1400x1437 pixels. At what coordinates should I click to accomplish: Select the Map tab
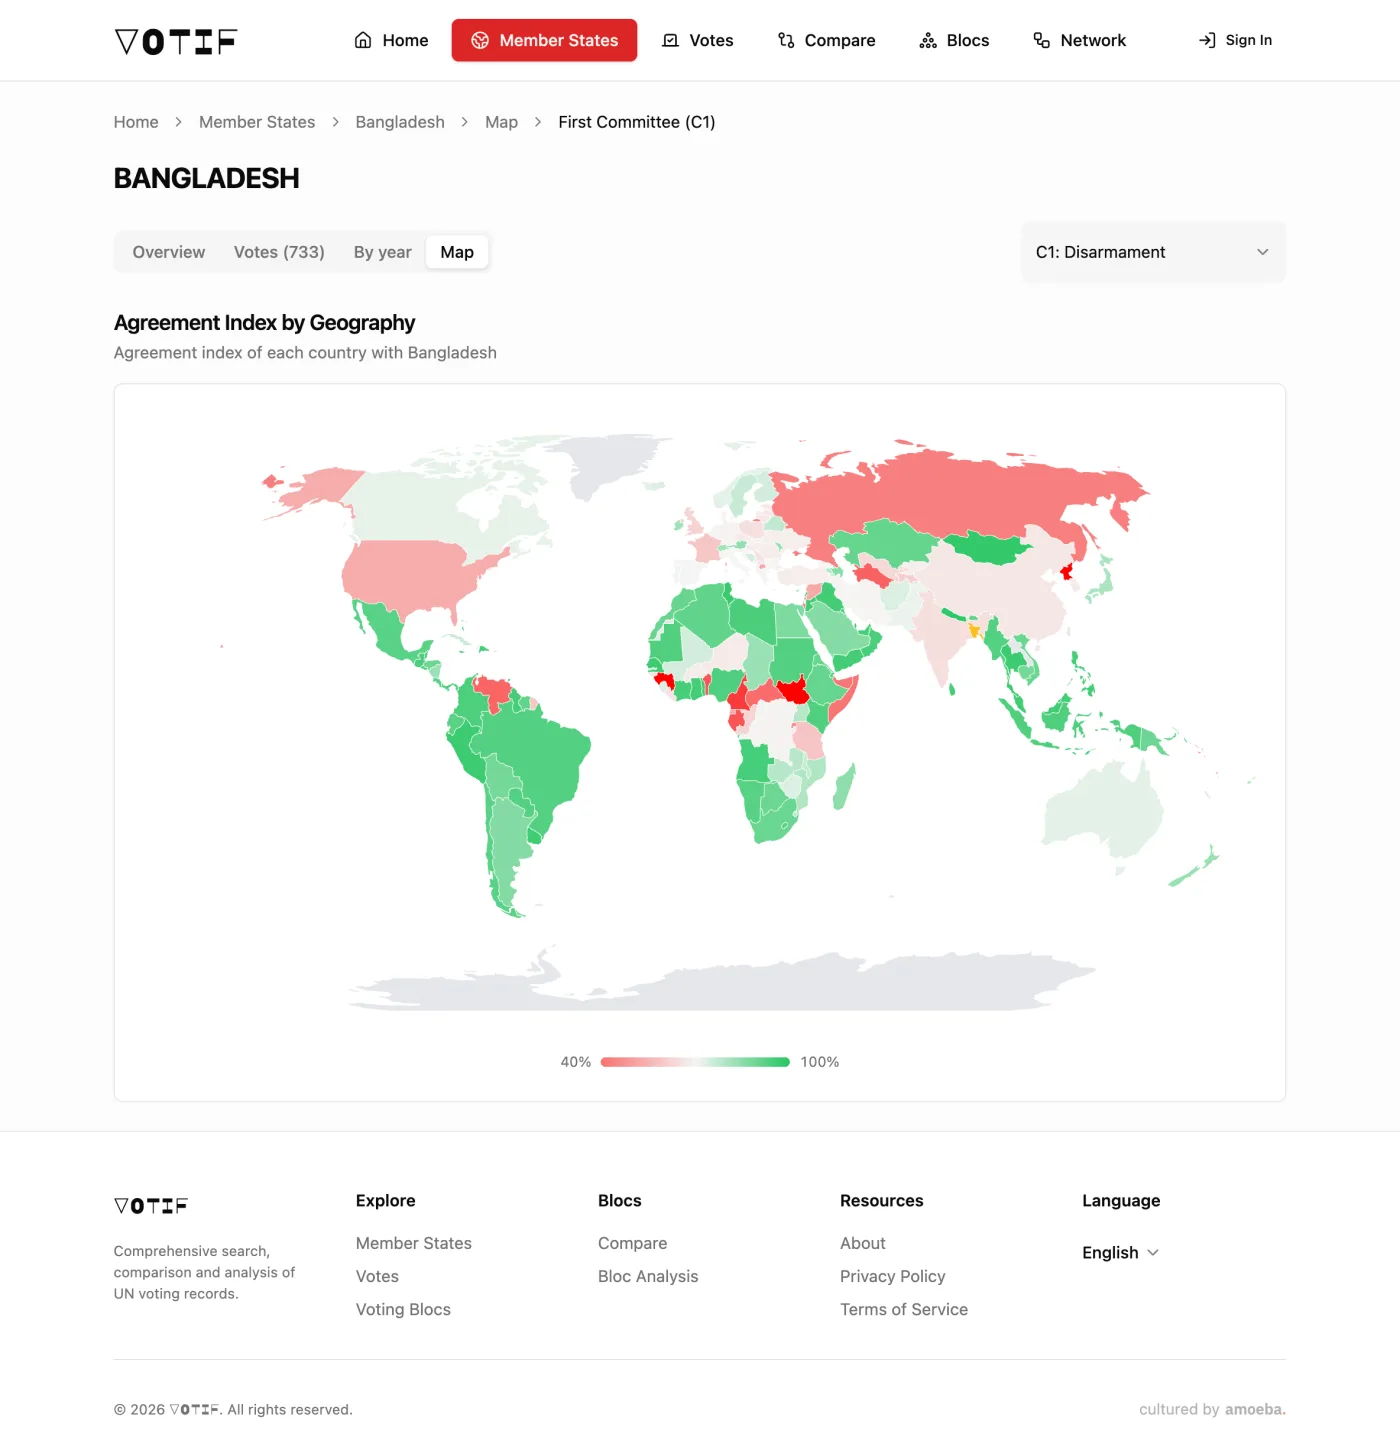457,252
